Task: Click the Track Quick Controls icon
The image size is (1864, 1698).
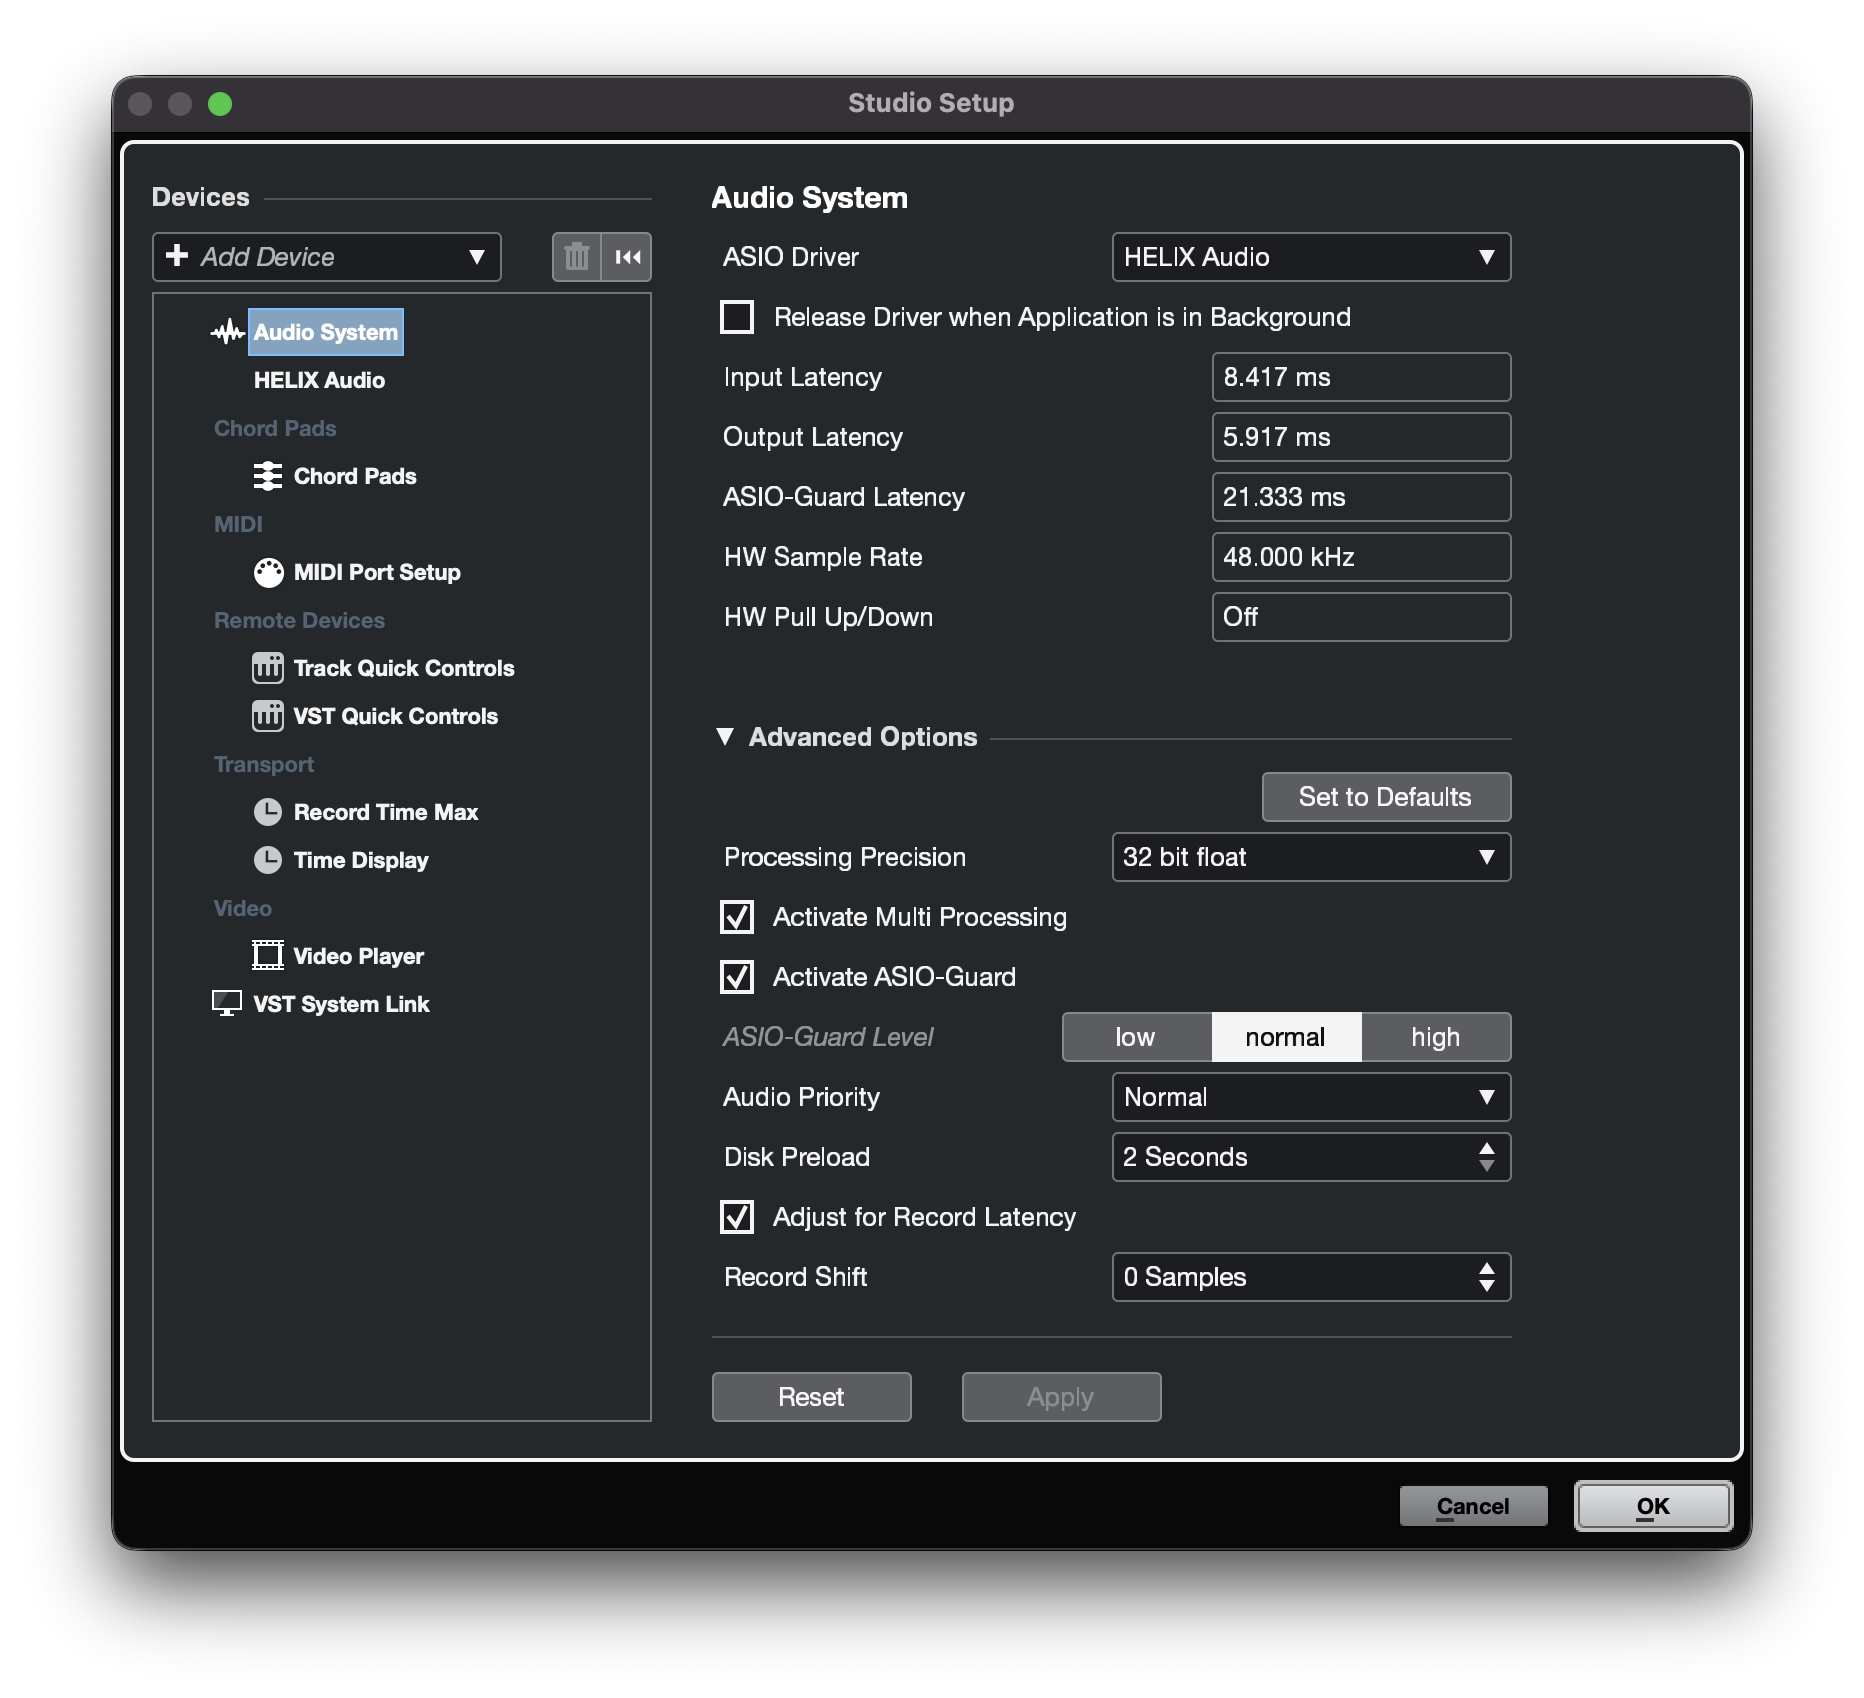Action: (267, 668)
